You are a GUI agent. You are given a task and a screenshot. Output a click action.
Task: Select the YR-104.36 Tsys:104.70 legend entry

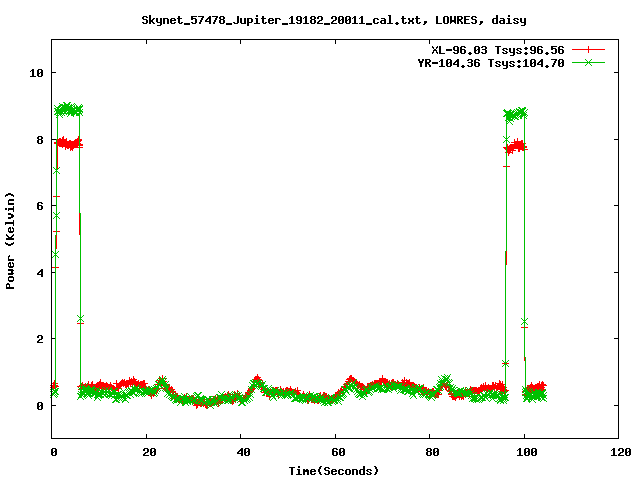[491, 63]
